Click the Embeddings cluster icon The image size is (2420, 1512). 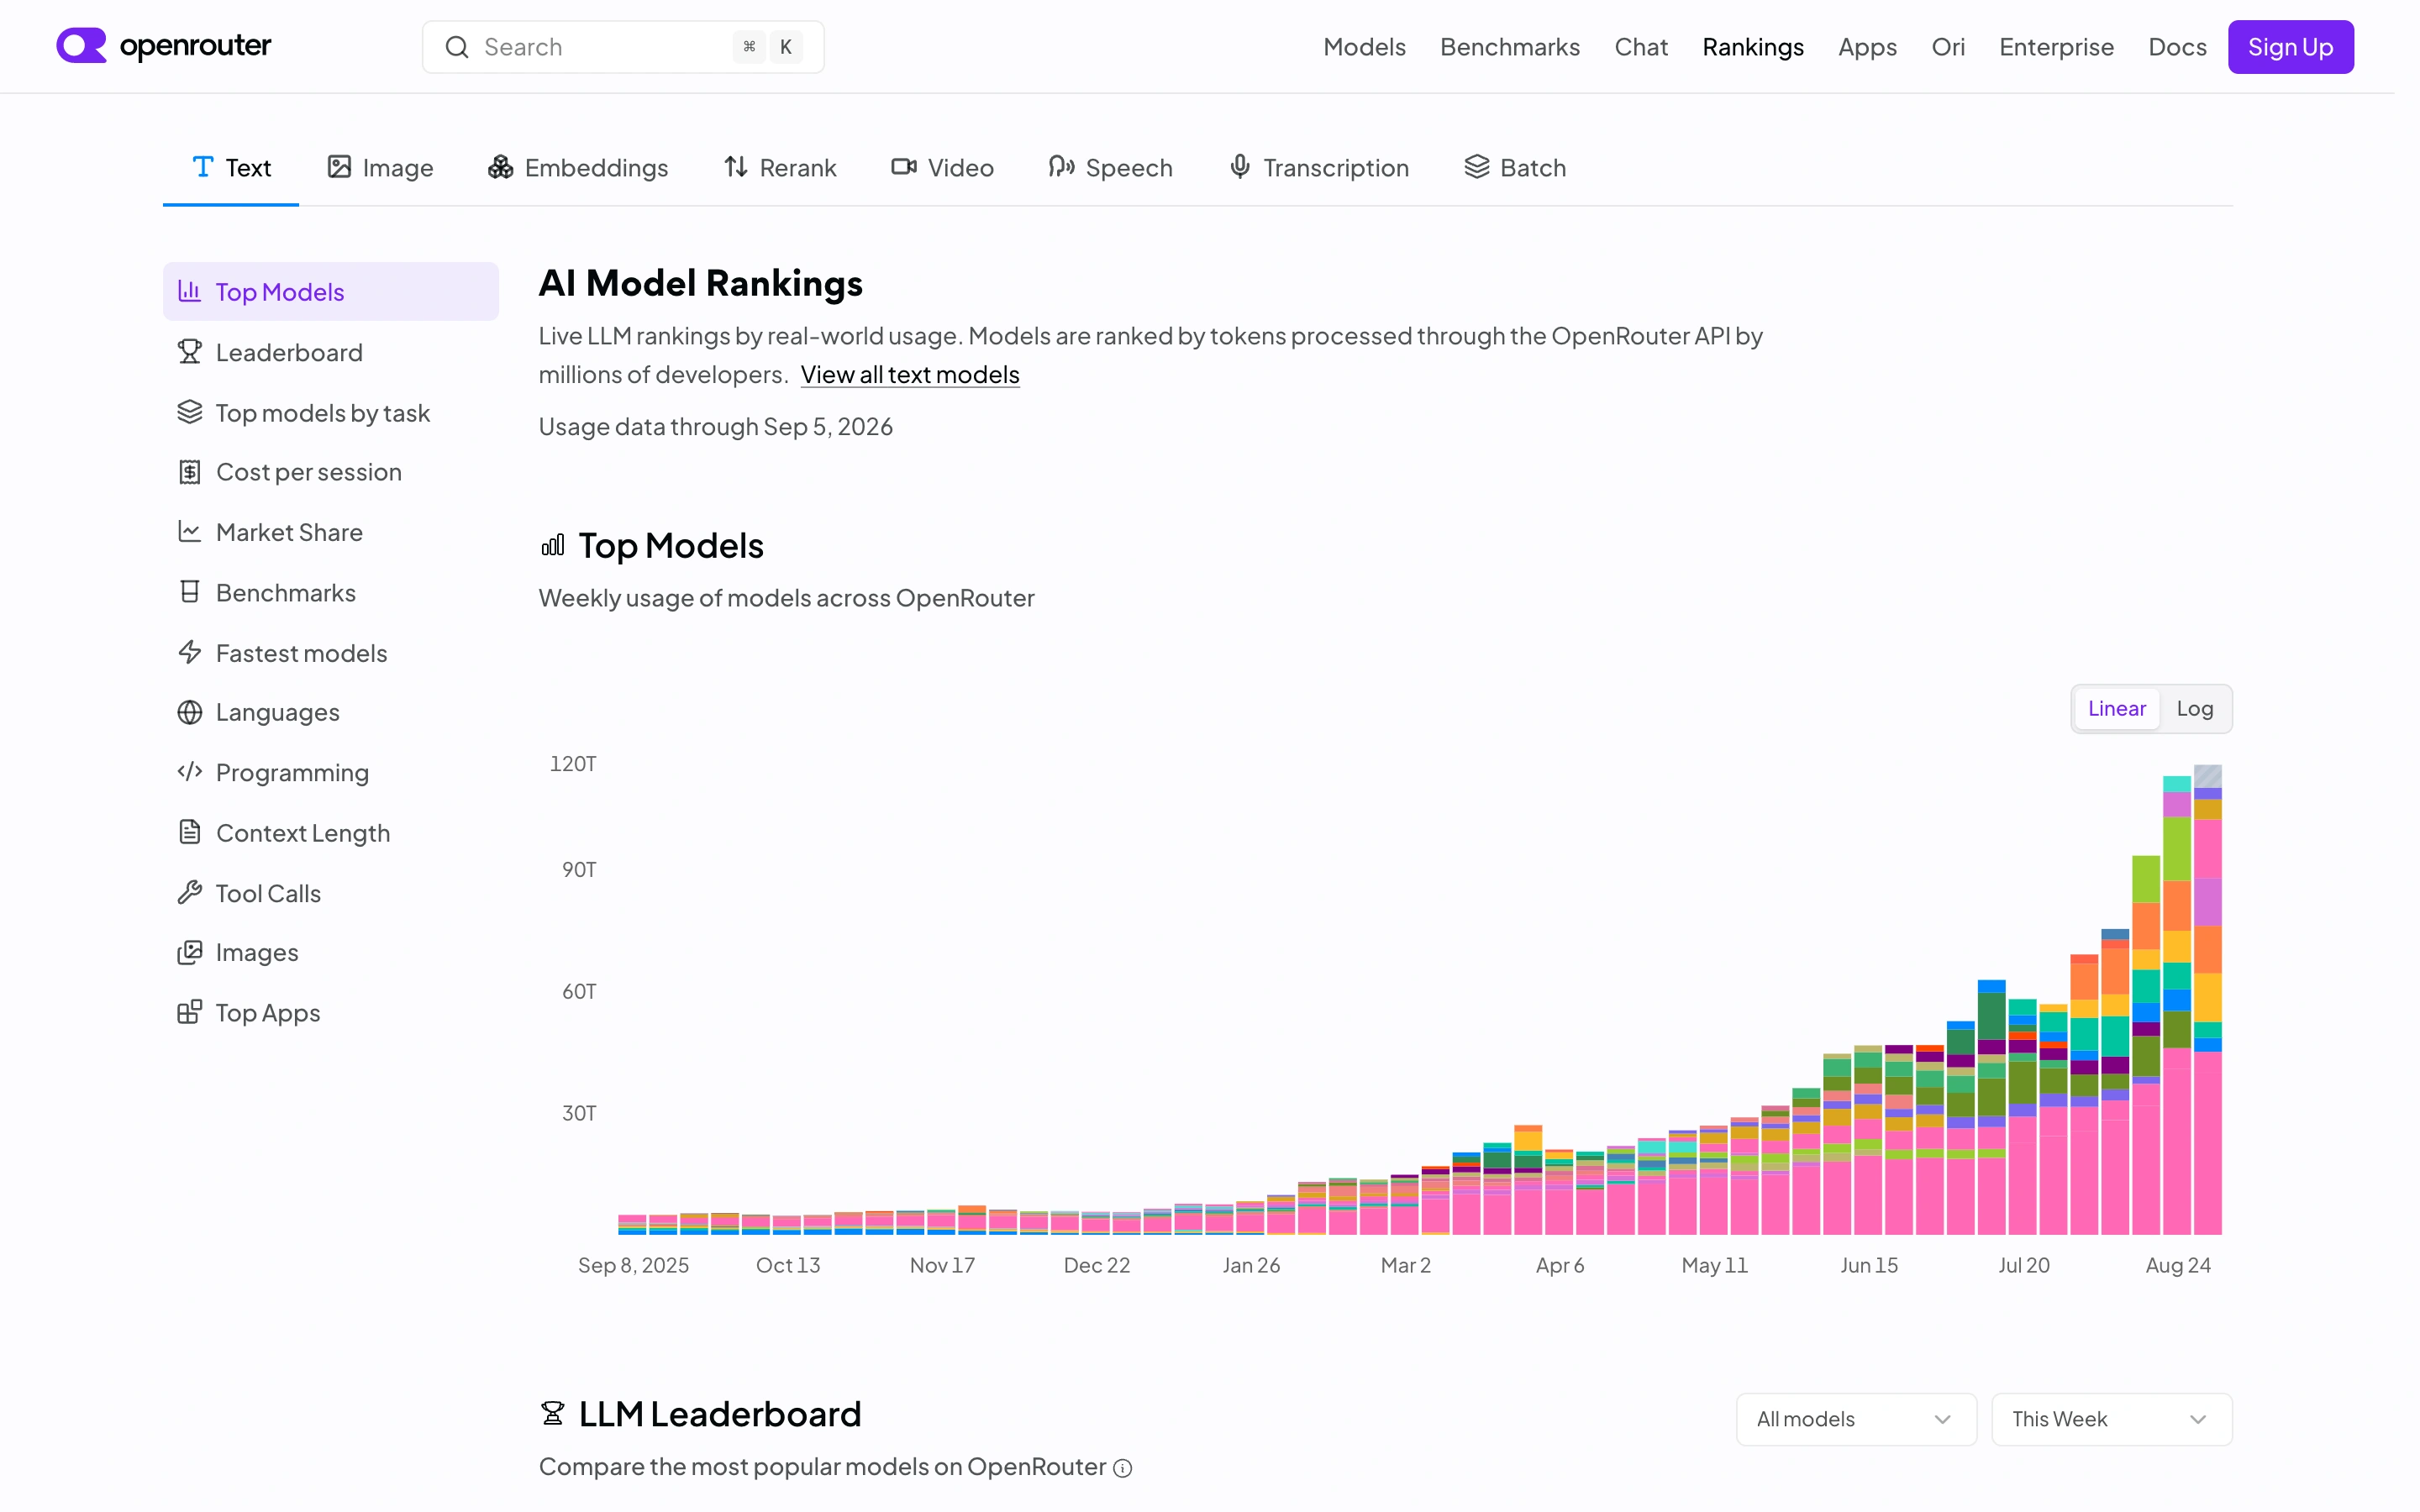(x=500, y=167)
